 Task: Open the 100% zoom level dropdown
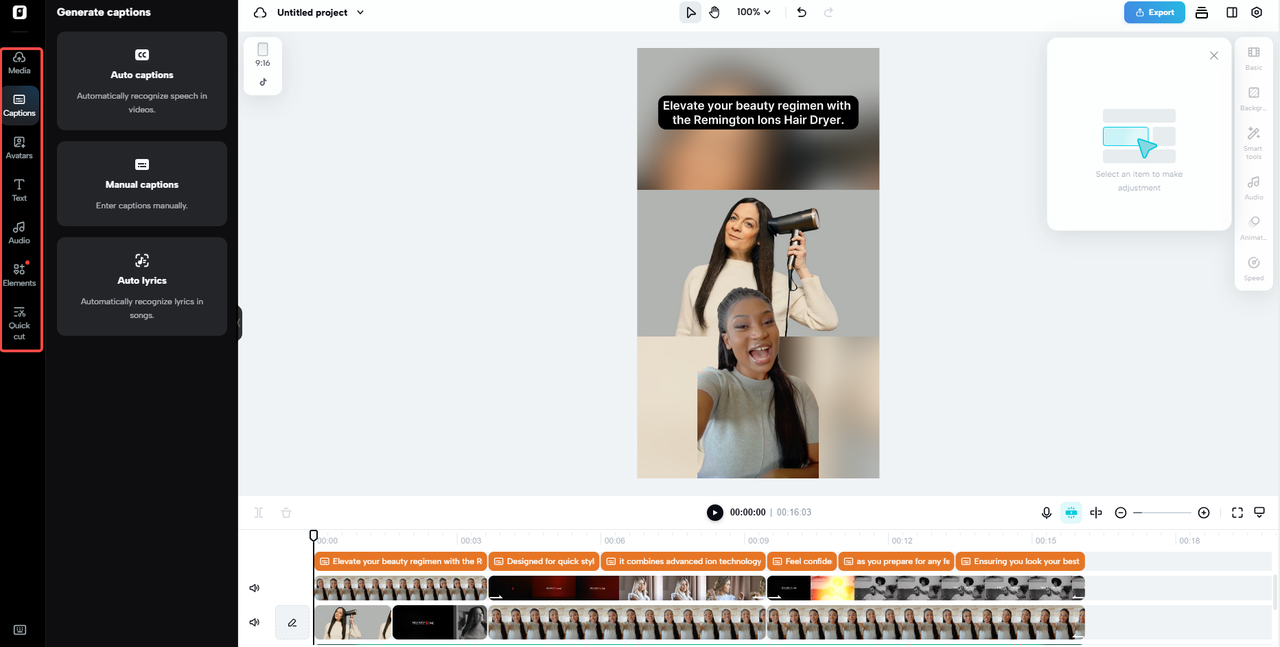pos(754,12)
